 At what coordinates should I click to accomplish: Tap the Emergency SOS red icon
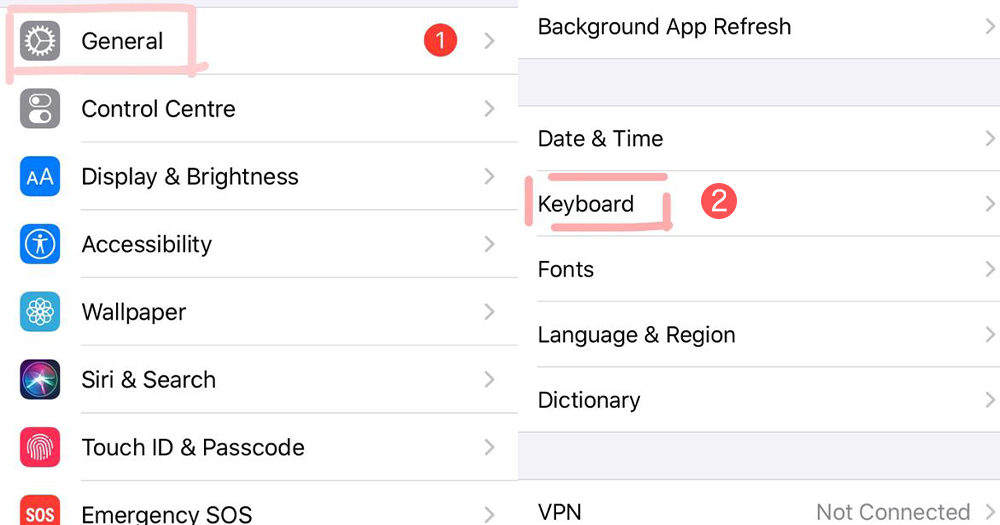coord(40,512)
